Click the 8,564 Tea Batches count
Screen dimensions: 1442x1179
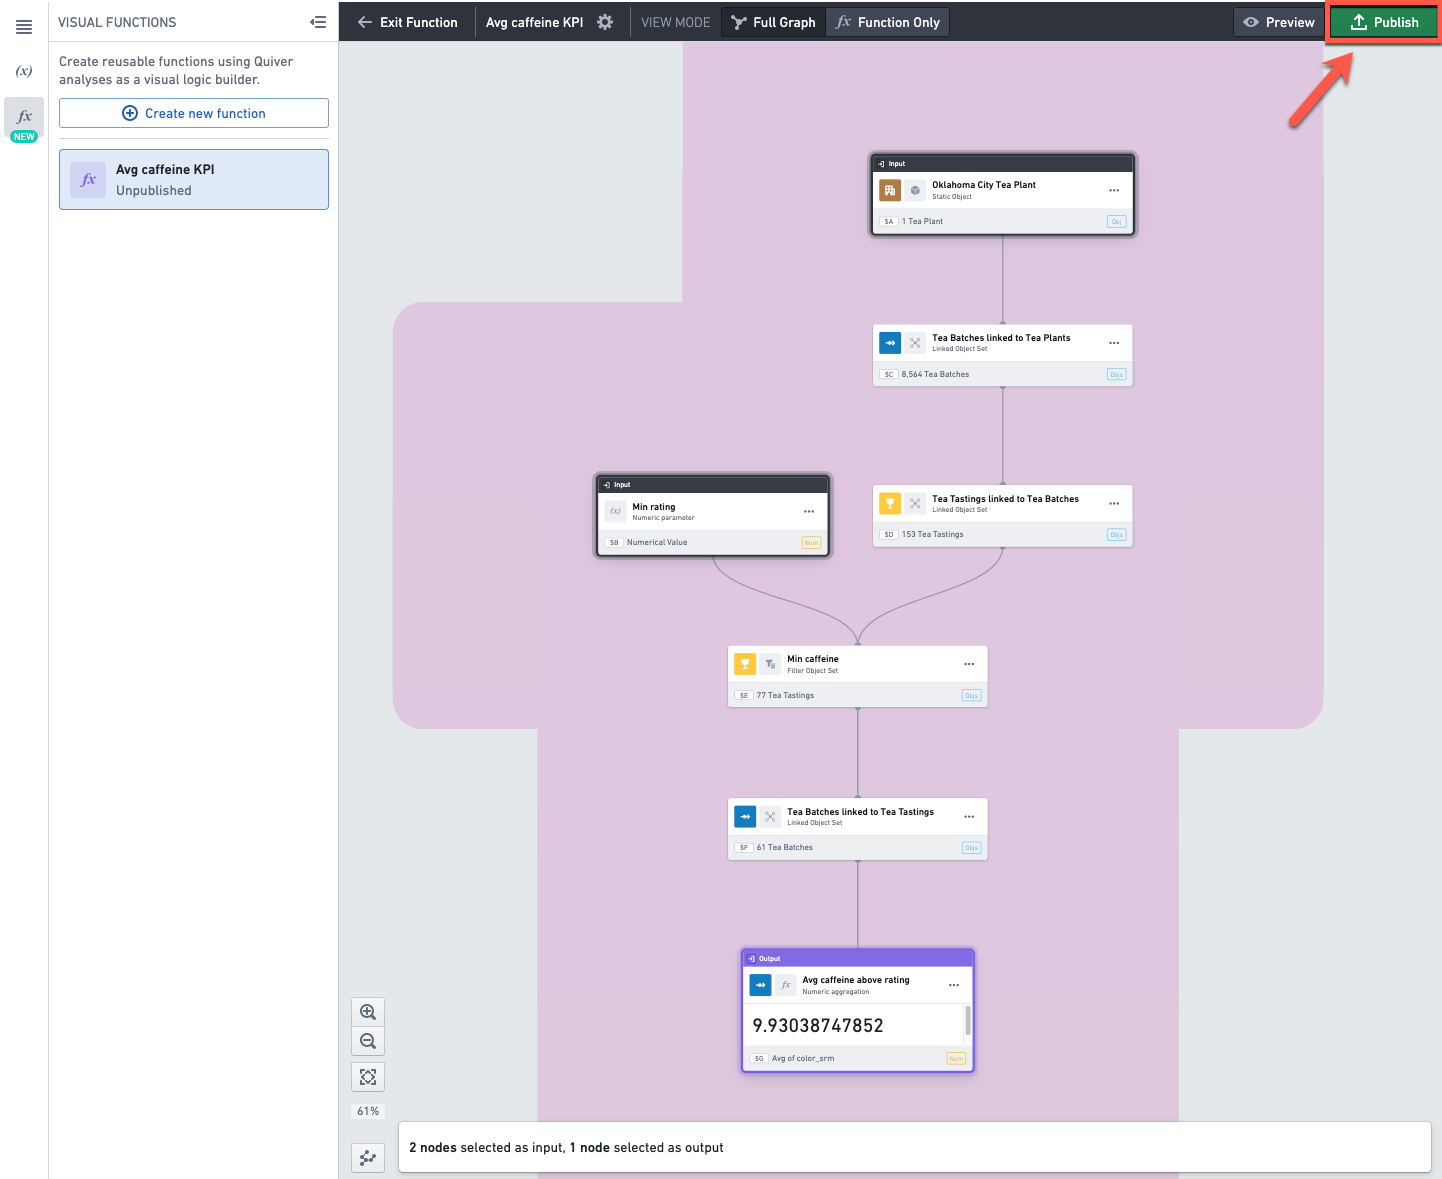935,374
